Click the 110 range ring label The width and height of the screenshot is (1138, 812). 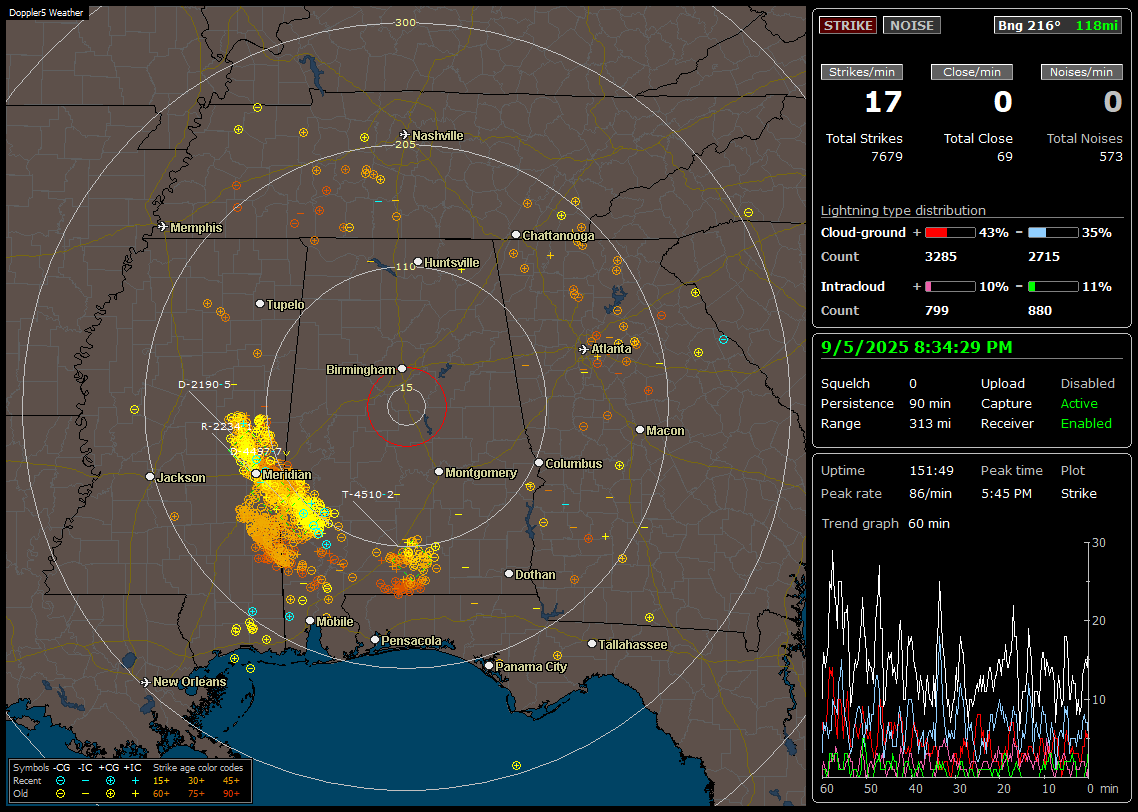click(405, 266)
